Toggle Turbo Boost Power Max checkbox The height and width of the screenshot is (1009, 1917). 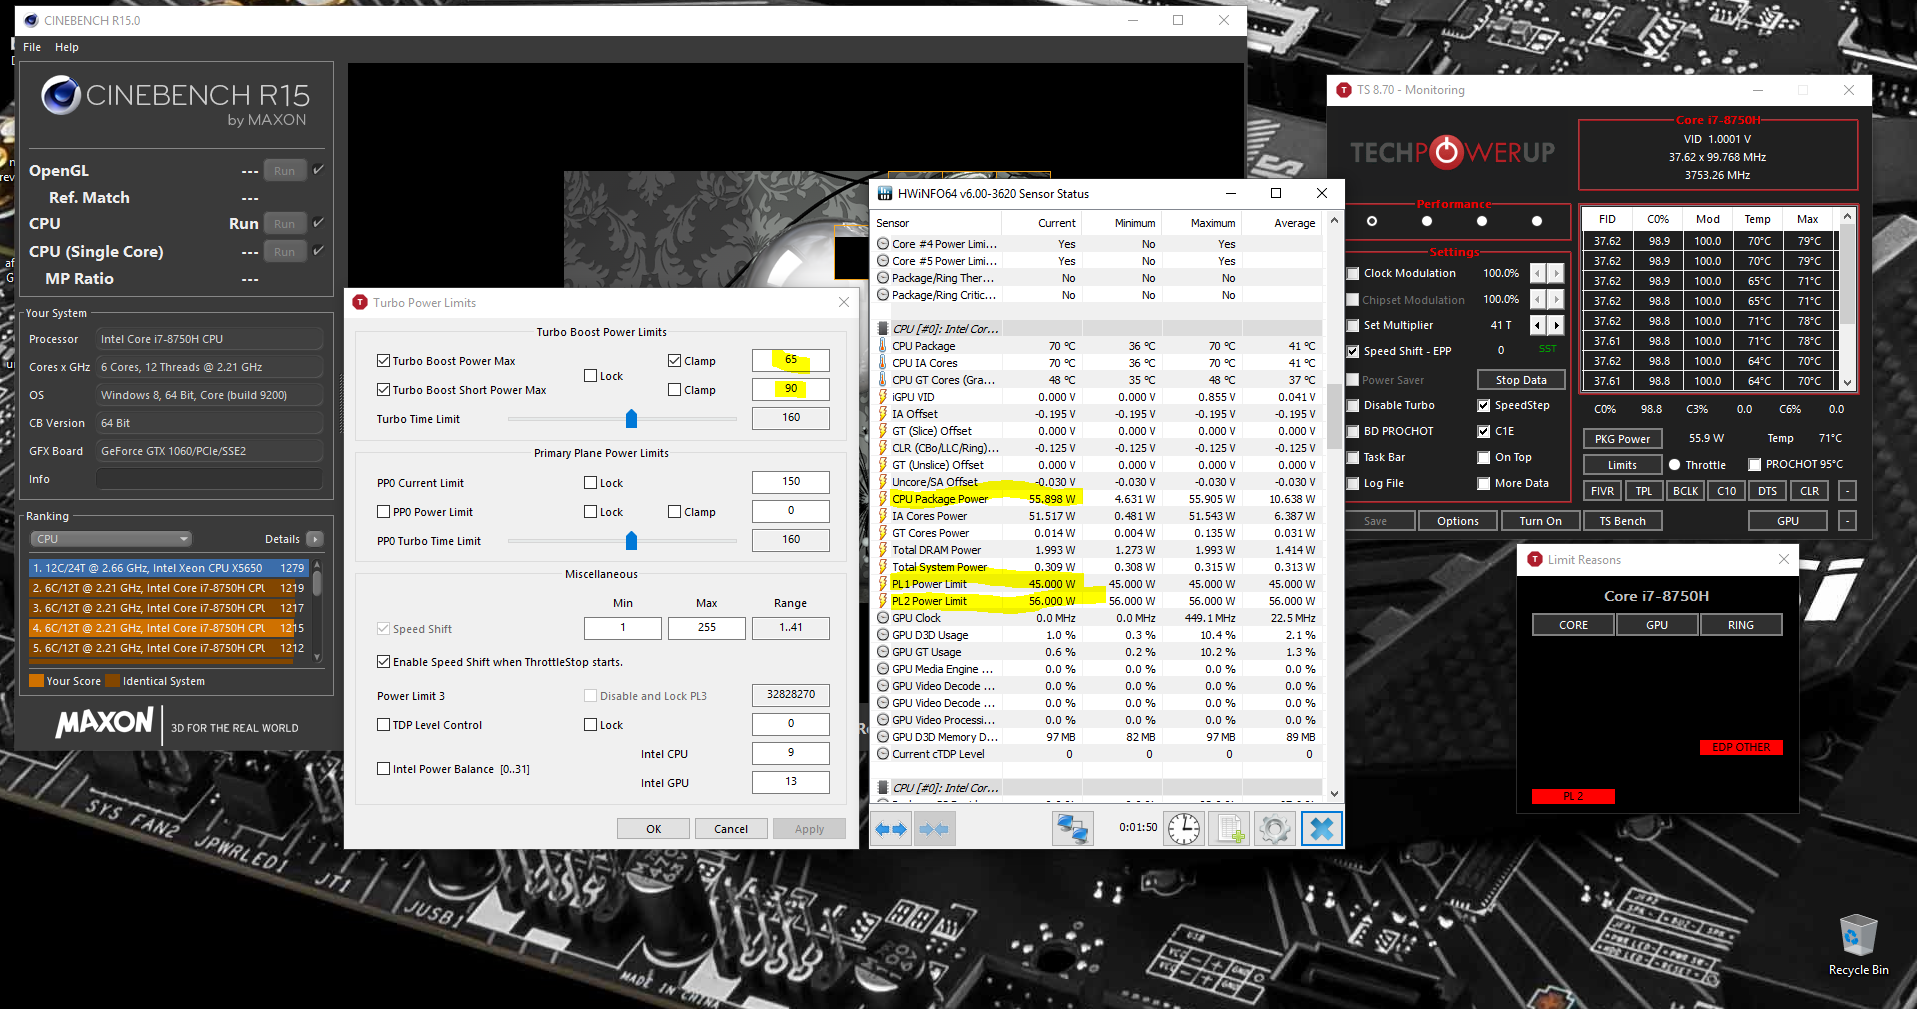coord(383,361)
